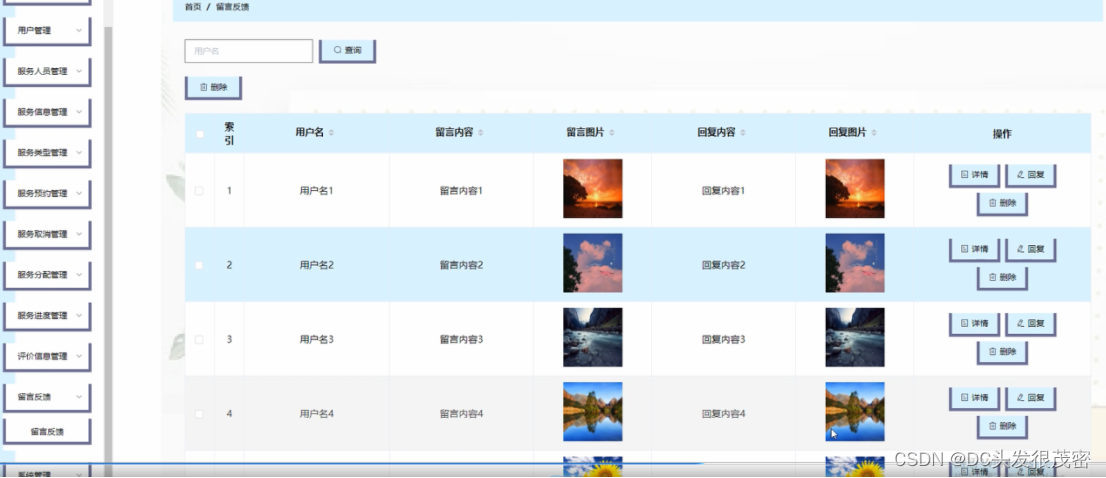The height and width of the screenshot is (478, 1106).
Task: Delete row 用户名2 with 删除 button
Action: [x=1002, y=278]
